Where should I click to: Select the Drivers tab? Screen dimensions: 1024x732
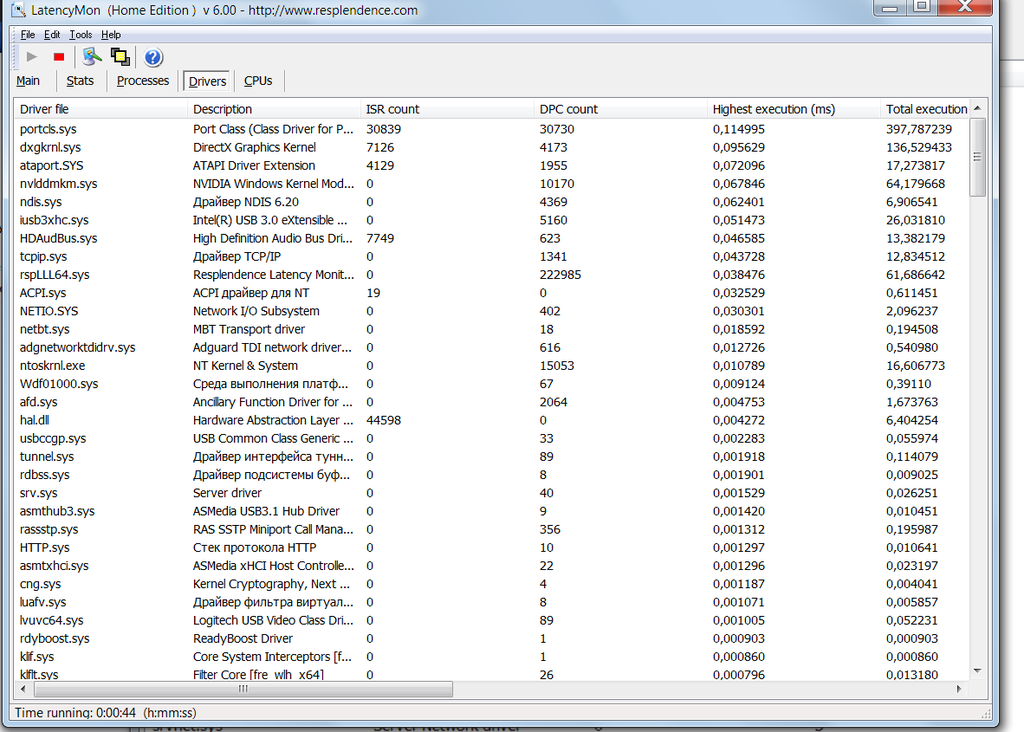click(x=207, y=81)
